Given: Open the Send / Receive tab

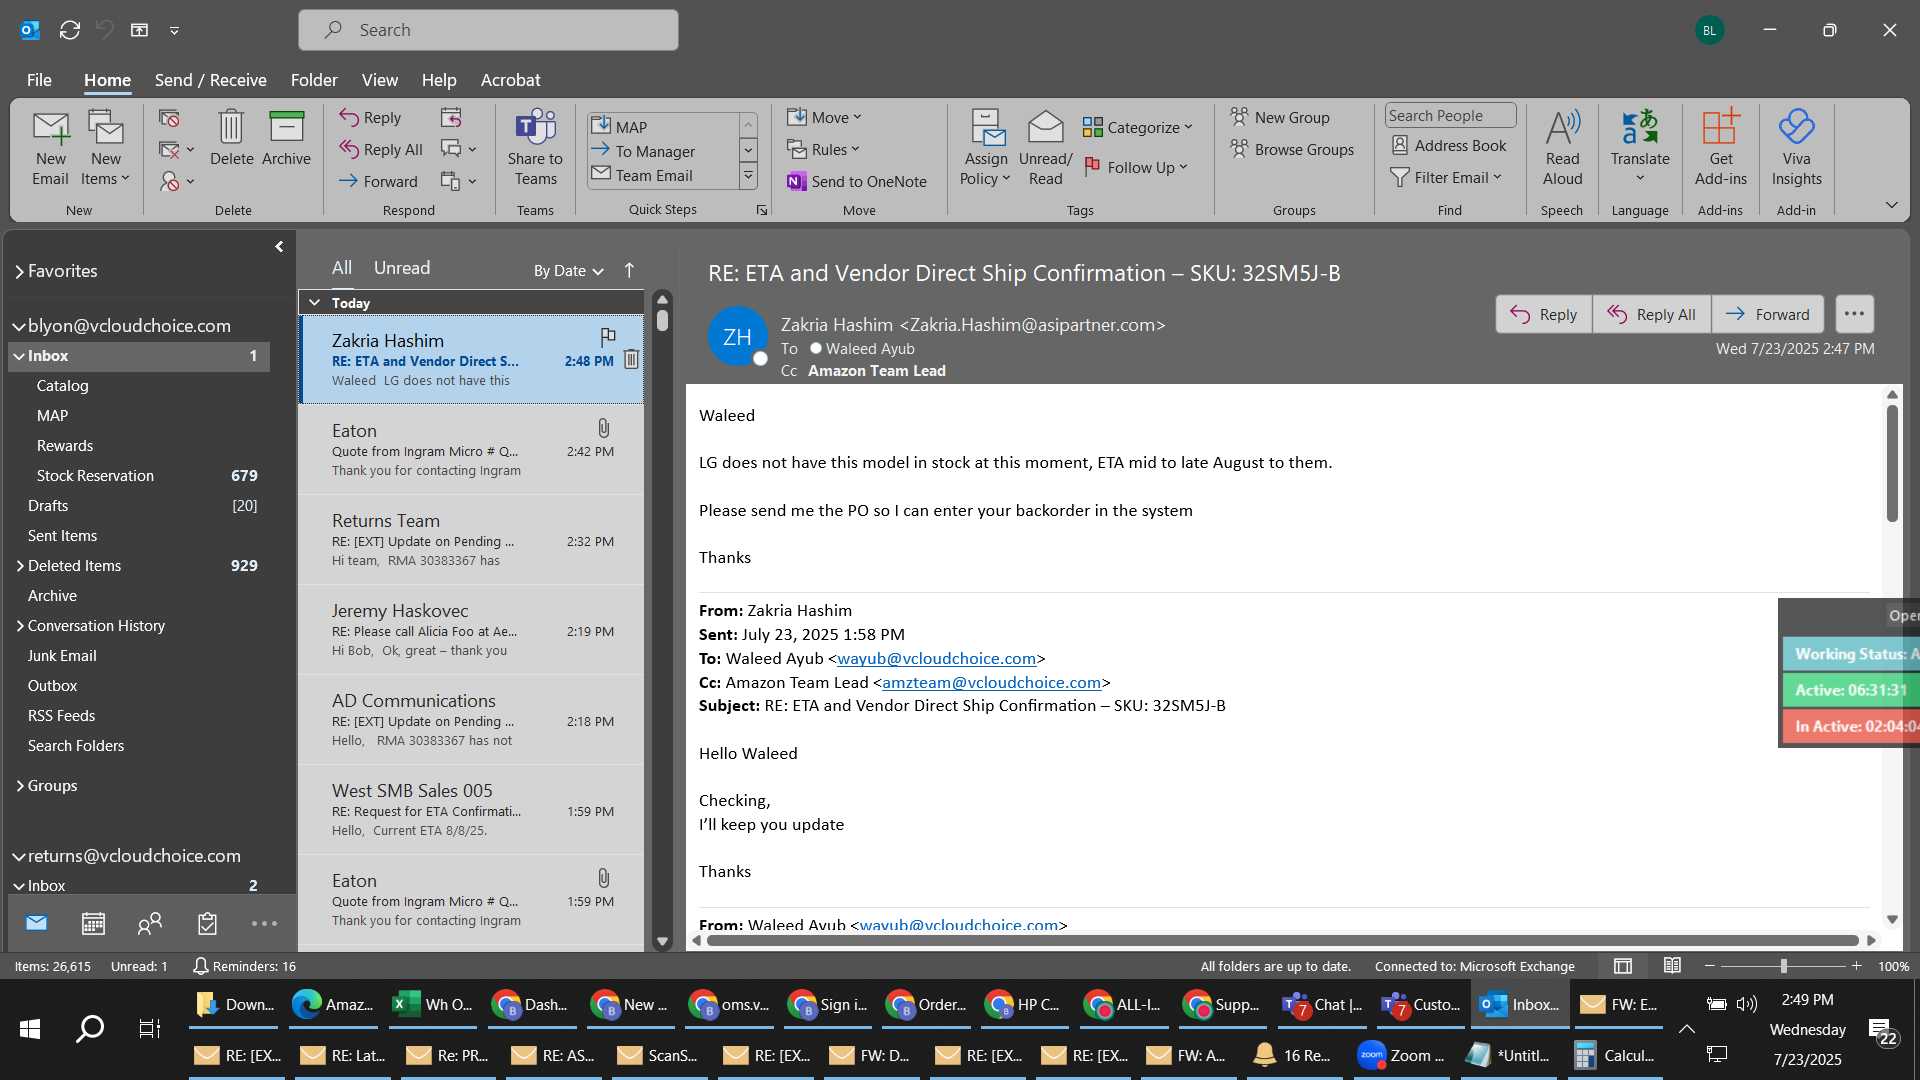Looking at the screenshot, I should click(x=210, y=80).
